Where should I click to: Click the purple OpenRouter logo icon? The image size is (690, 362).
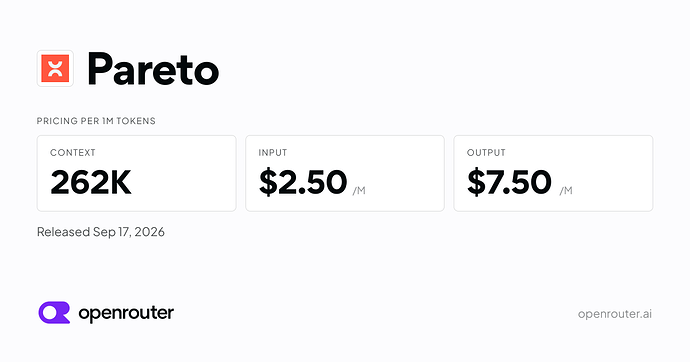click(x=54, y=313)
